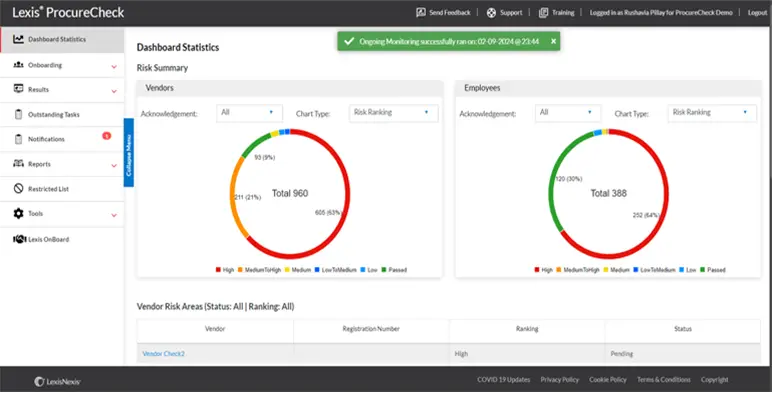
Task: Click the Ranking column header
Action: tap(527, 329)
